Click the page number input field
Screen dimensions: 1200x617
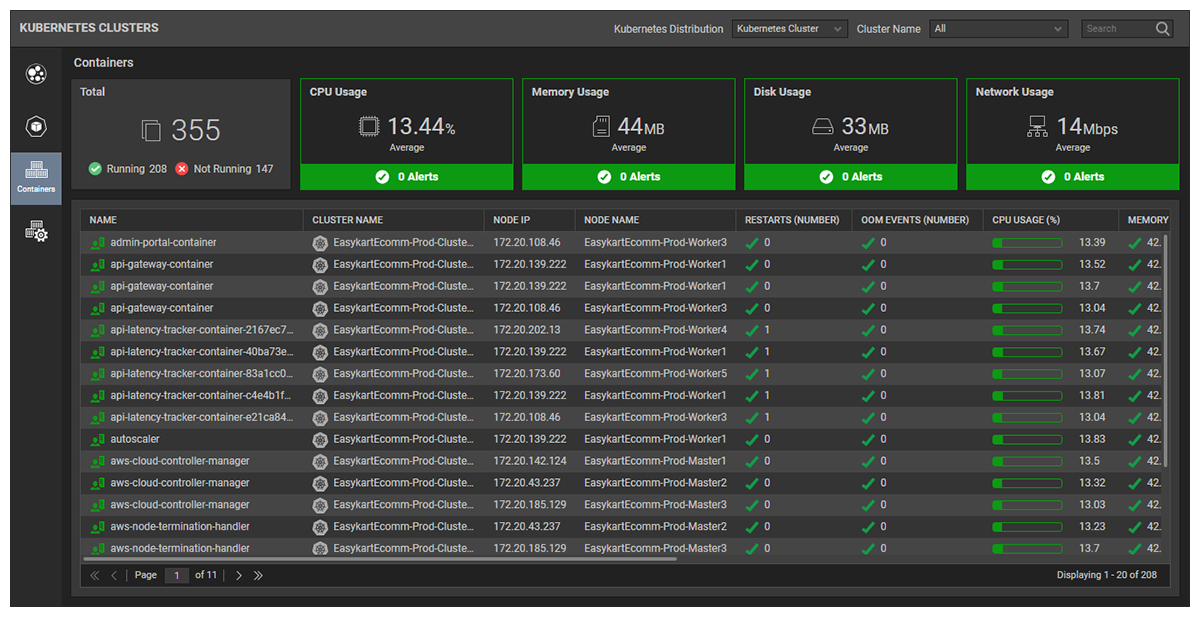pyautogui.click(x=177, y=575)
